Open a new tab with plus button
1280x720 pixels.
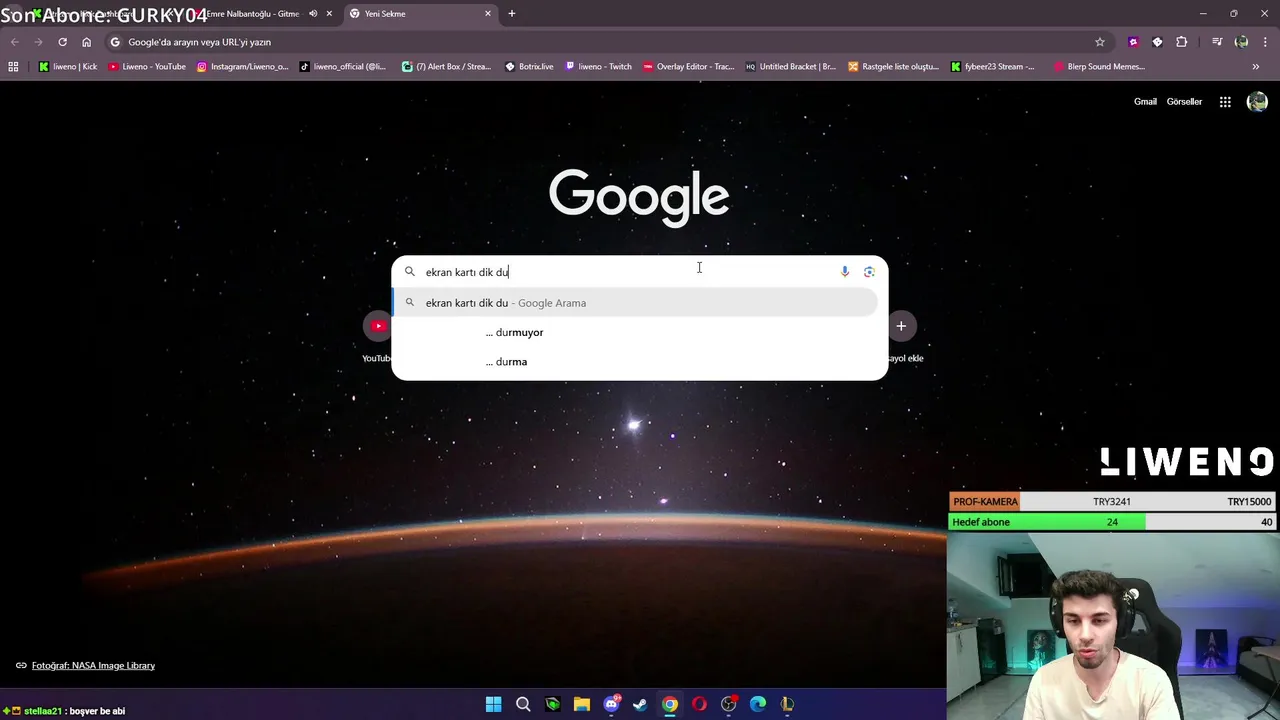pos(512,14)
